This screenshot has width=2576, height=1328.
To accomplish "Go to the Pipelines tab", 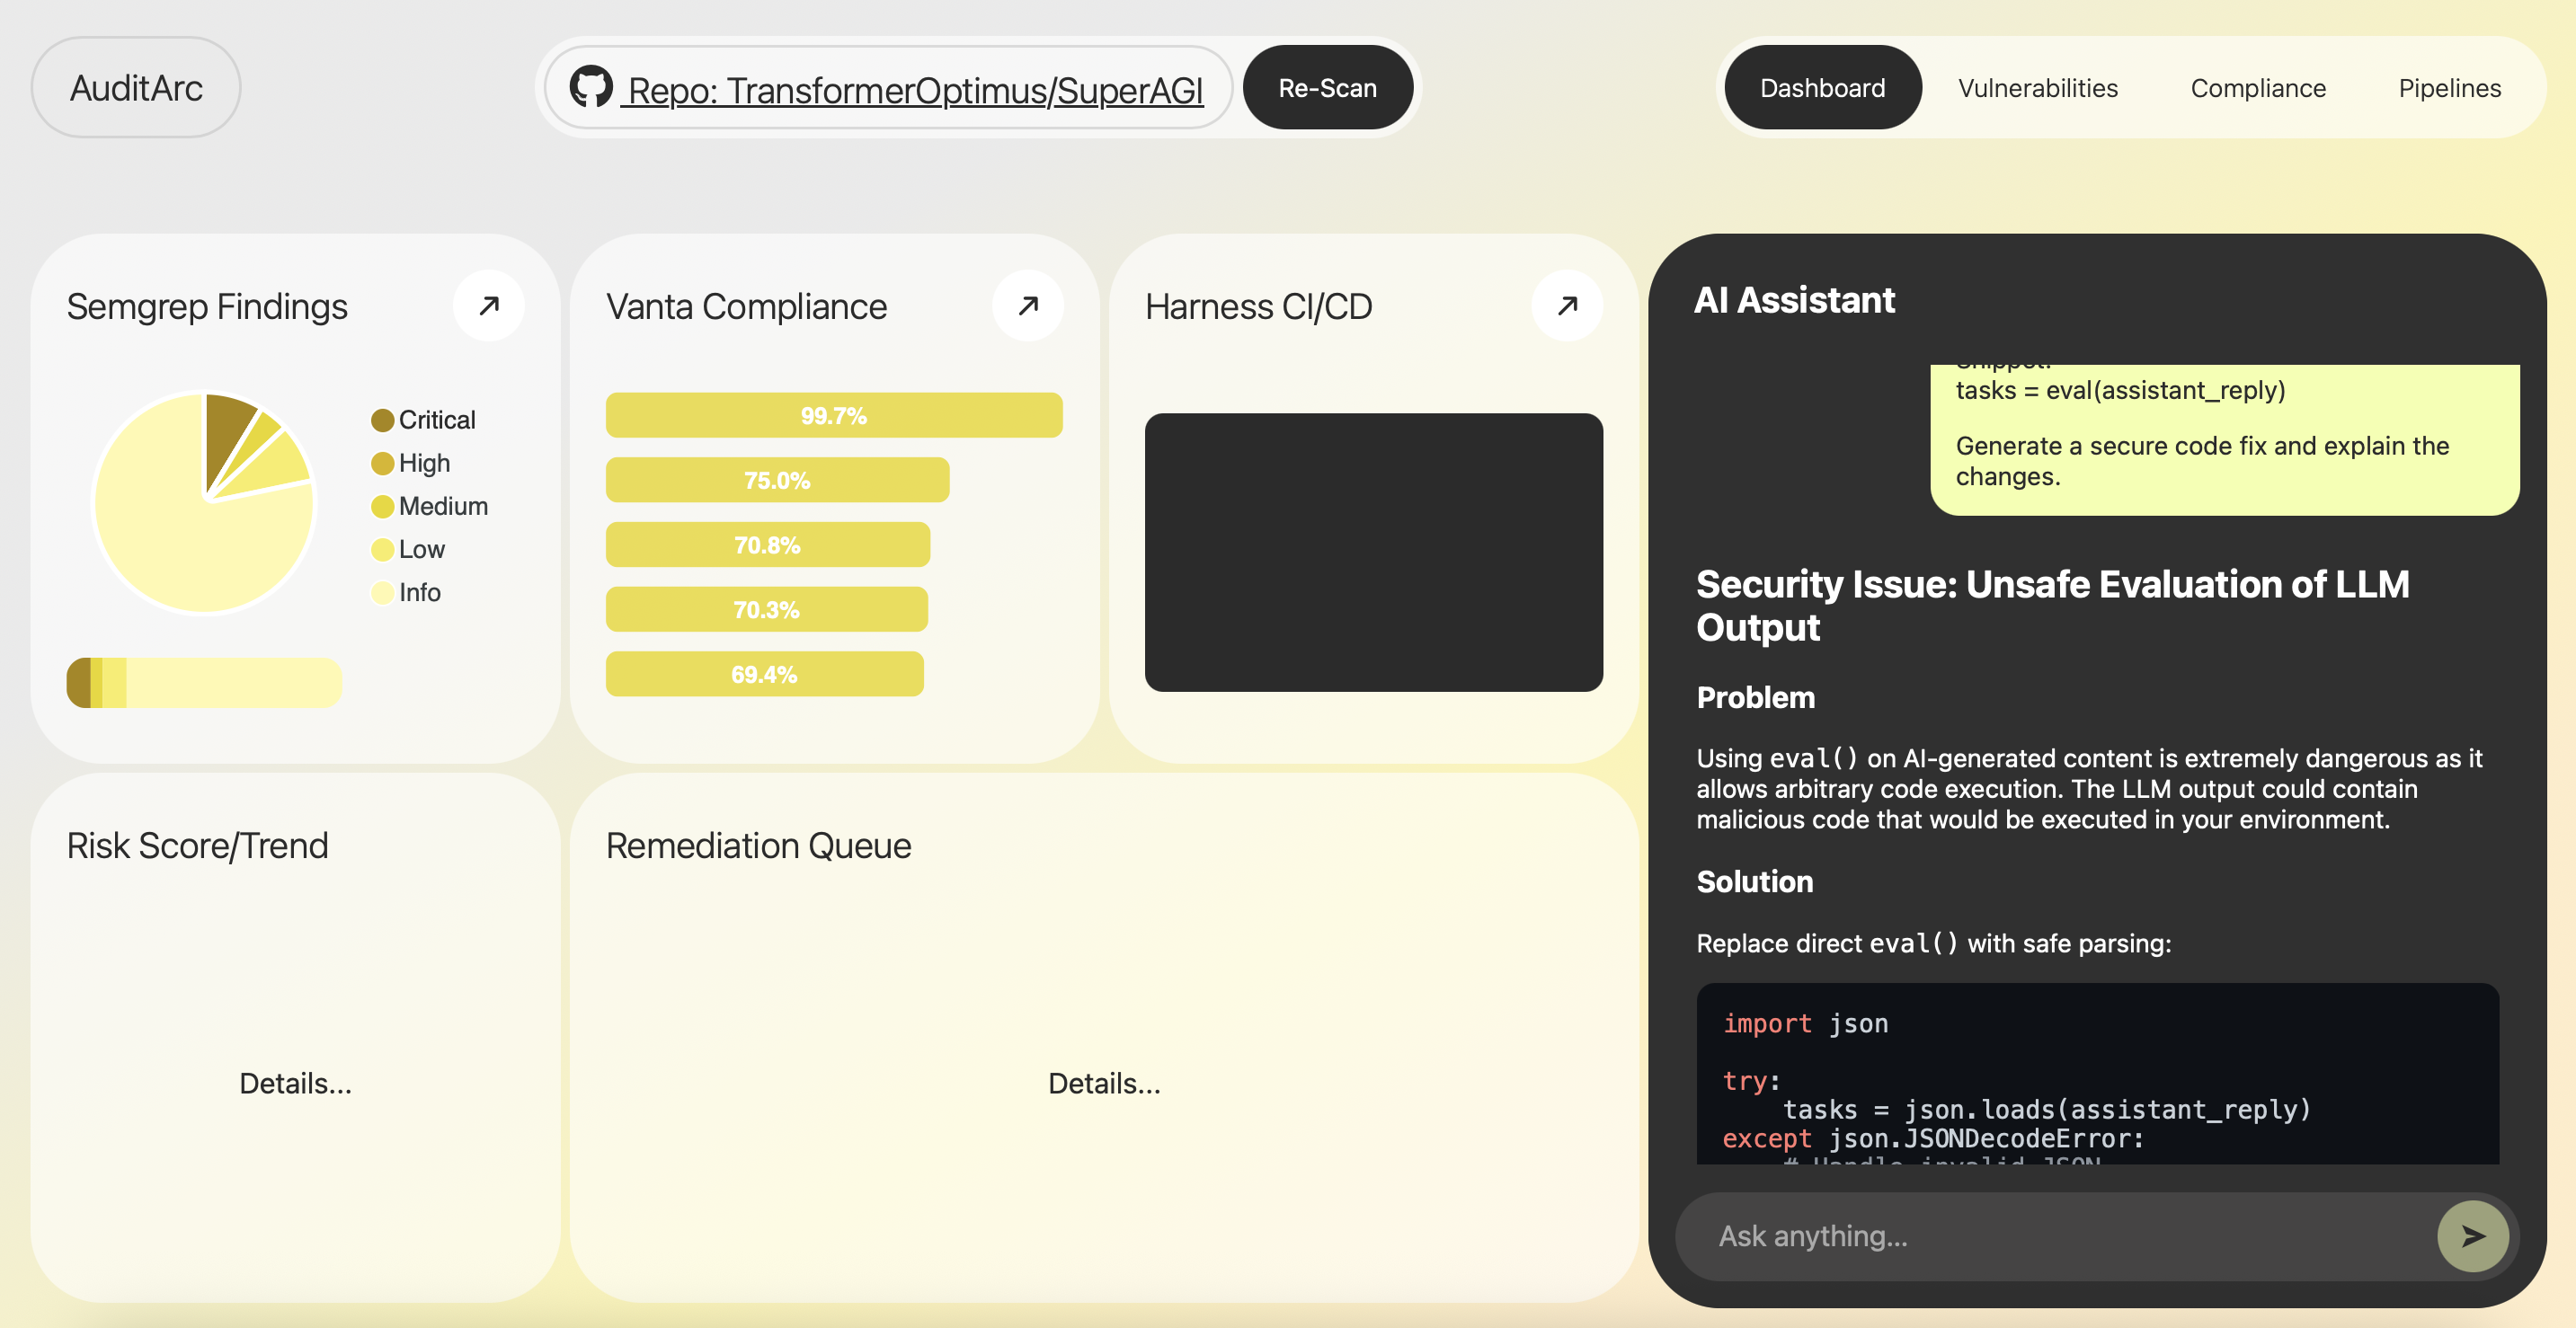I will (2449, 88).
